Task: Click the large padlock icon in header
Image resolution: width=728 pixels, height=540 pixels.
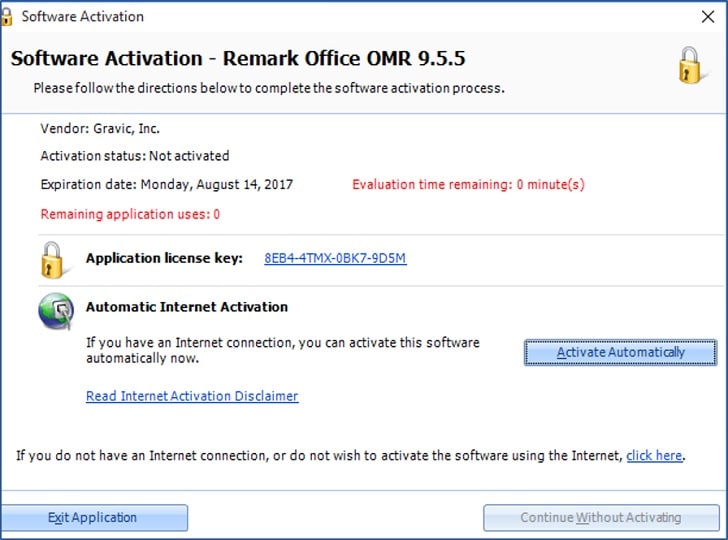Action: 690,65
